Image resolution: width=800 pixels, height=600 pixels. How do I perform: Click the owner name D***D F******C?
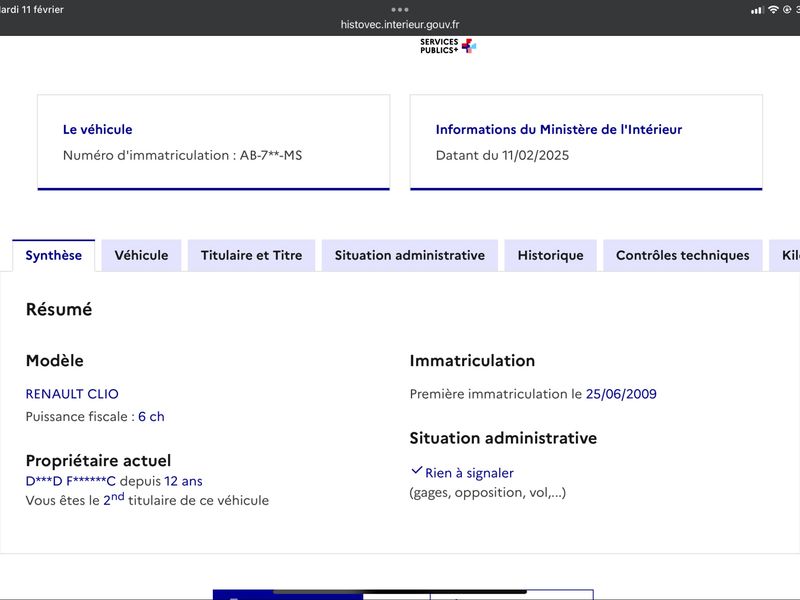70,481
